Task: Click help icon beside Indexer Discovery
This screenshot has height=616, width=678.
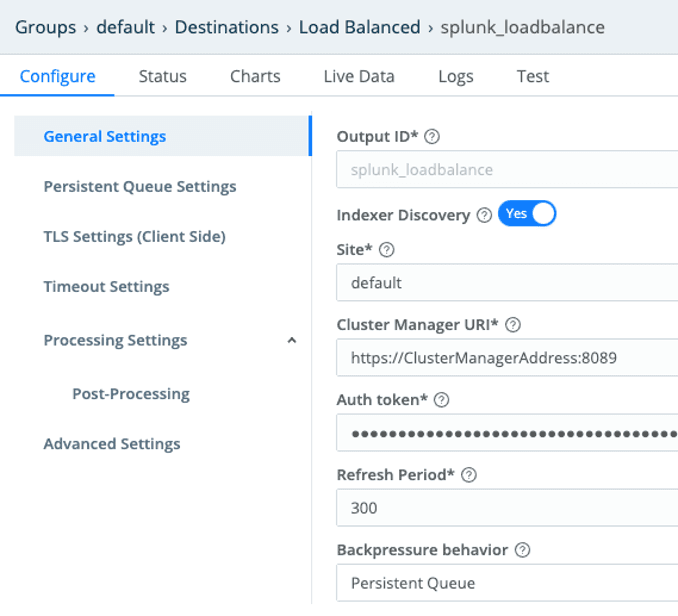Action: [x=484, y=215]
